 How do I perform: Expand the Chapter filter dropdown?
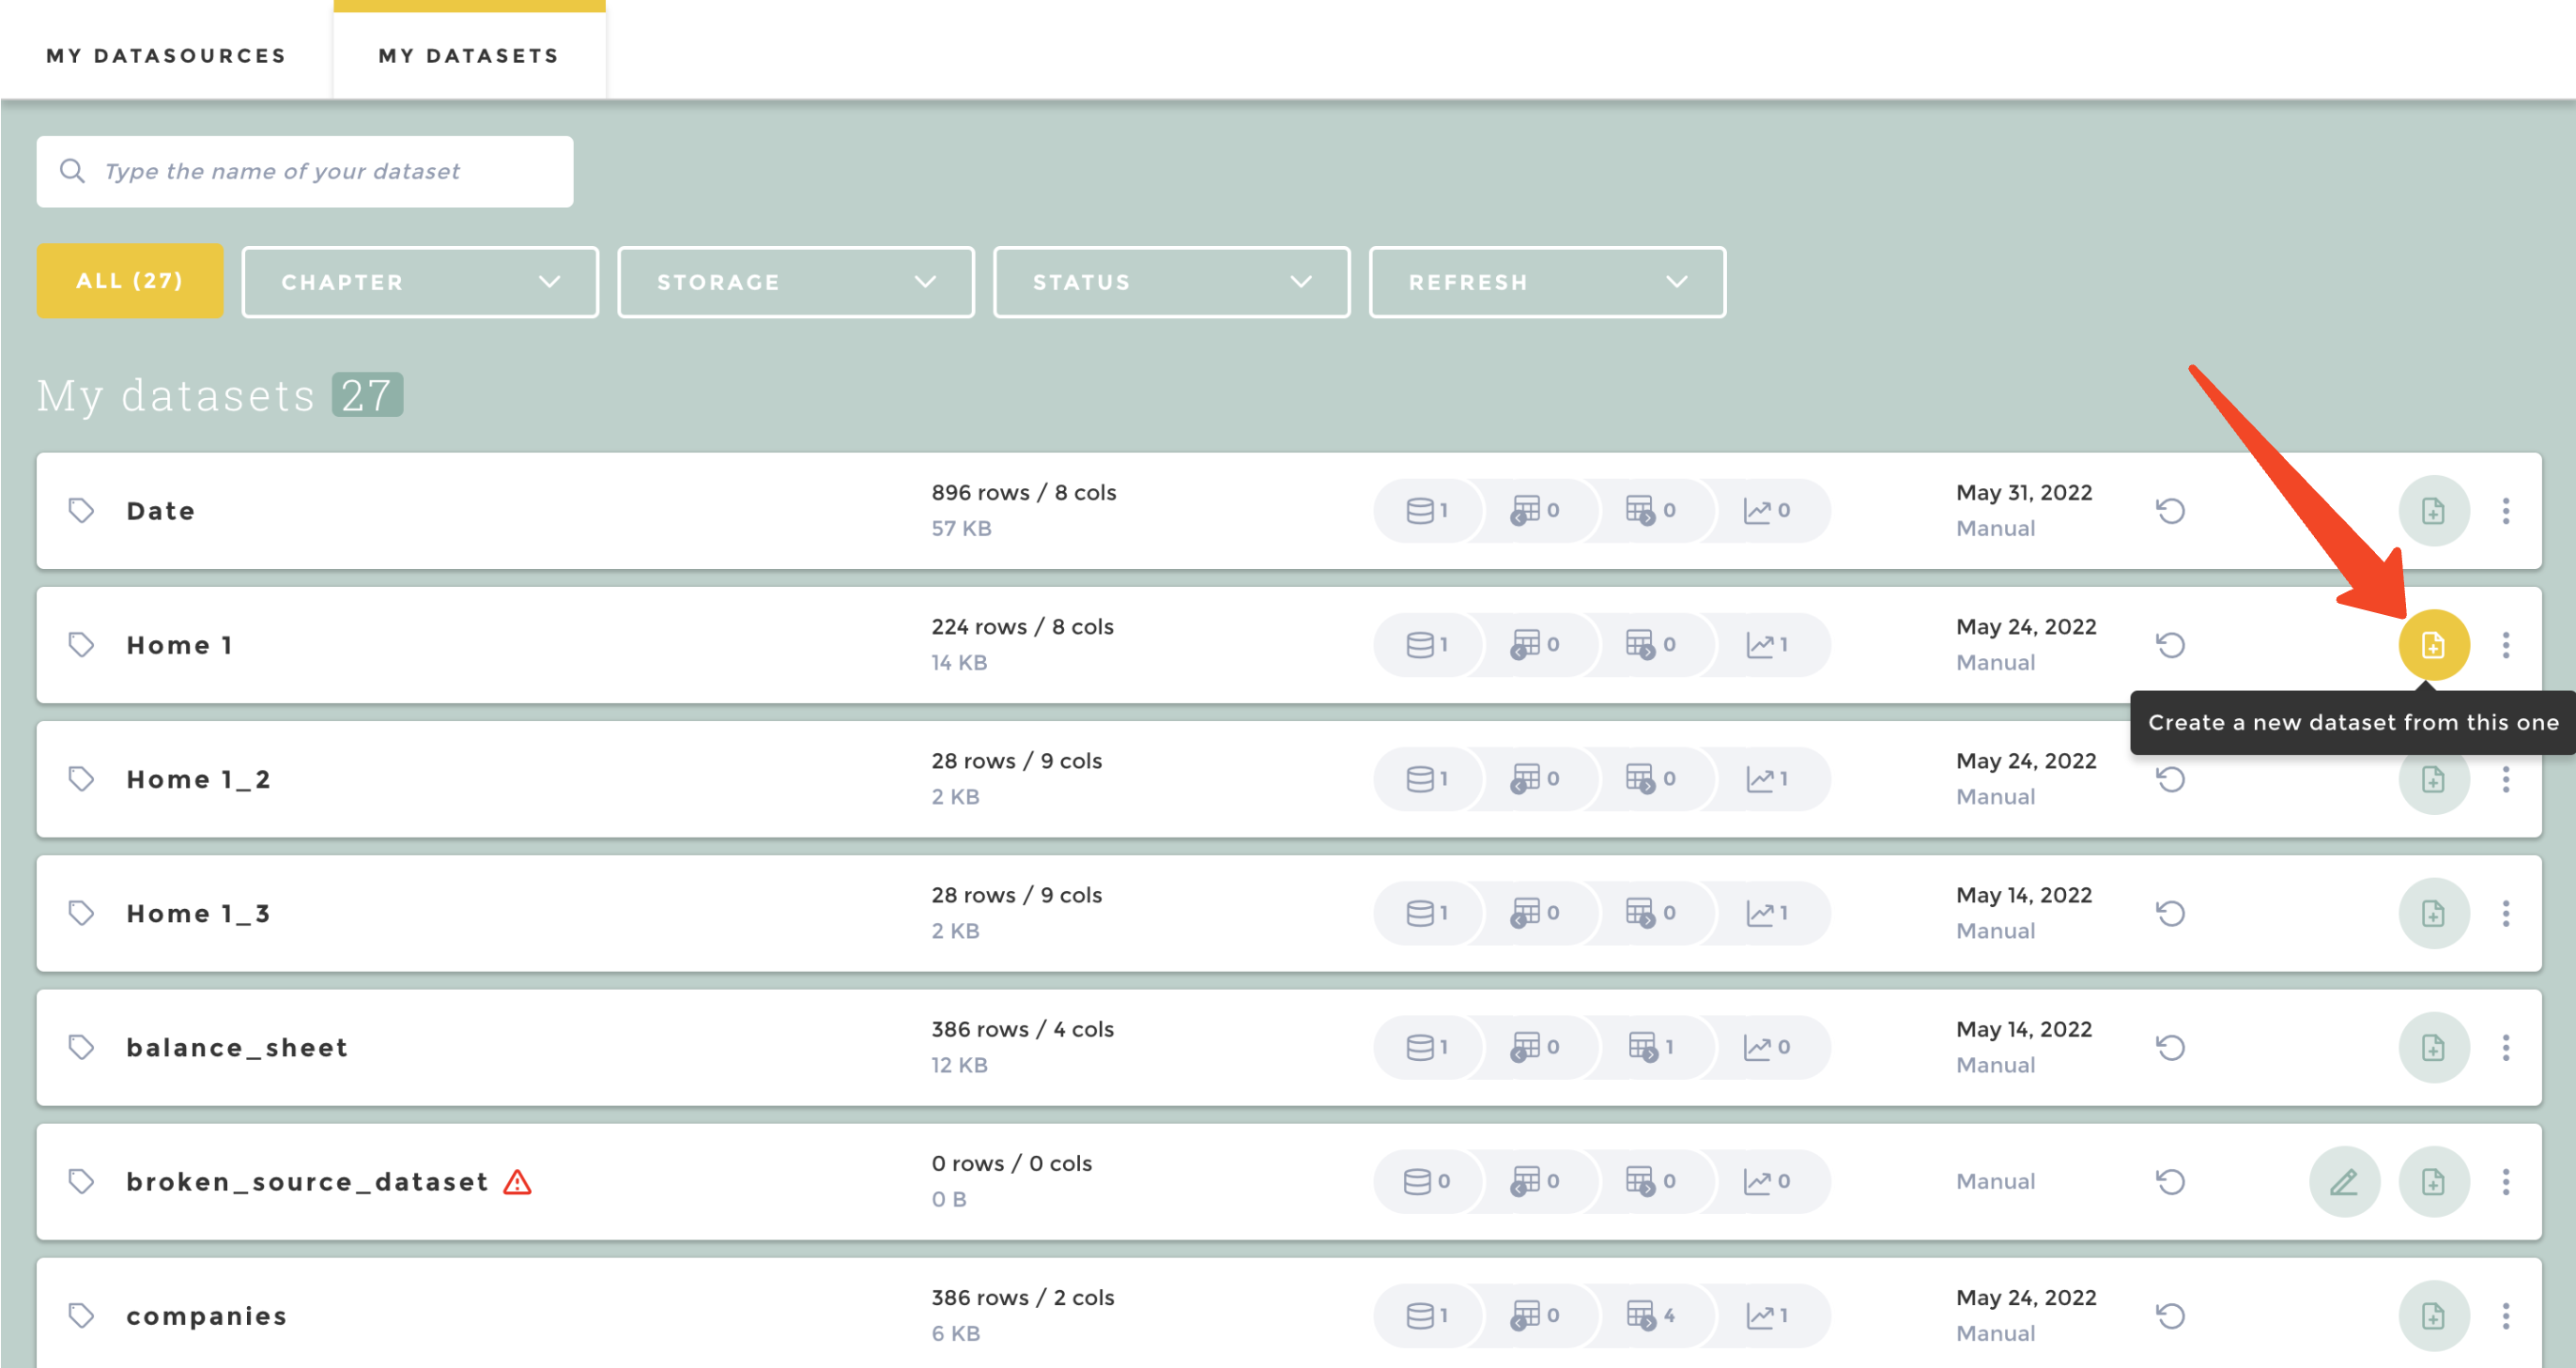pos(420,282)
